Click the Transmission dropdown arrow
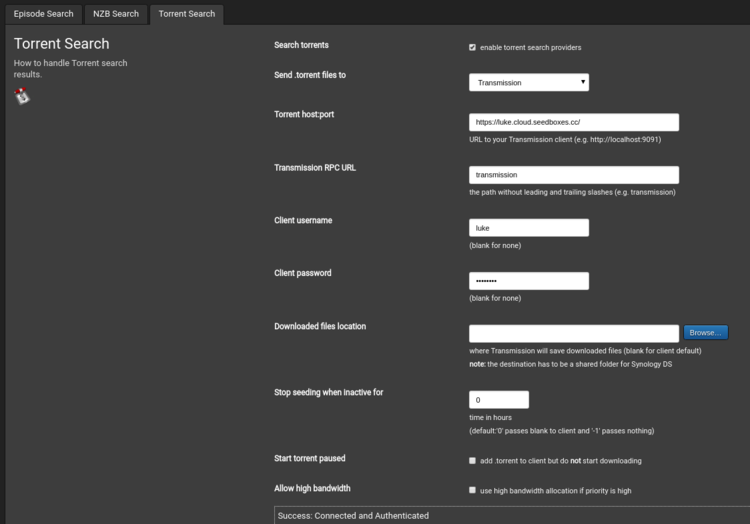Viewport: 750px width, 524px height. (583, 82)
